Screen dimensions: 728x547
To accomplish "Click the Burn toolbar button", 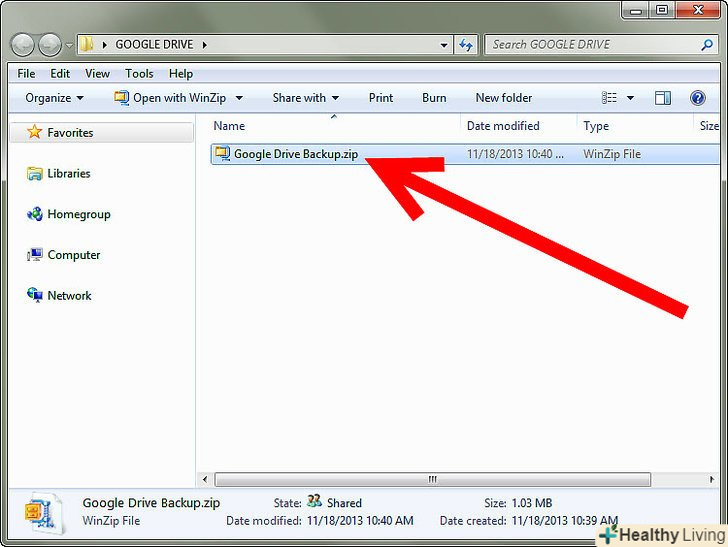I will (434, 98).
